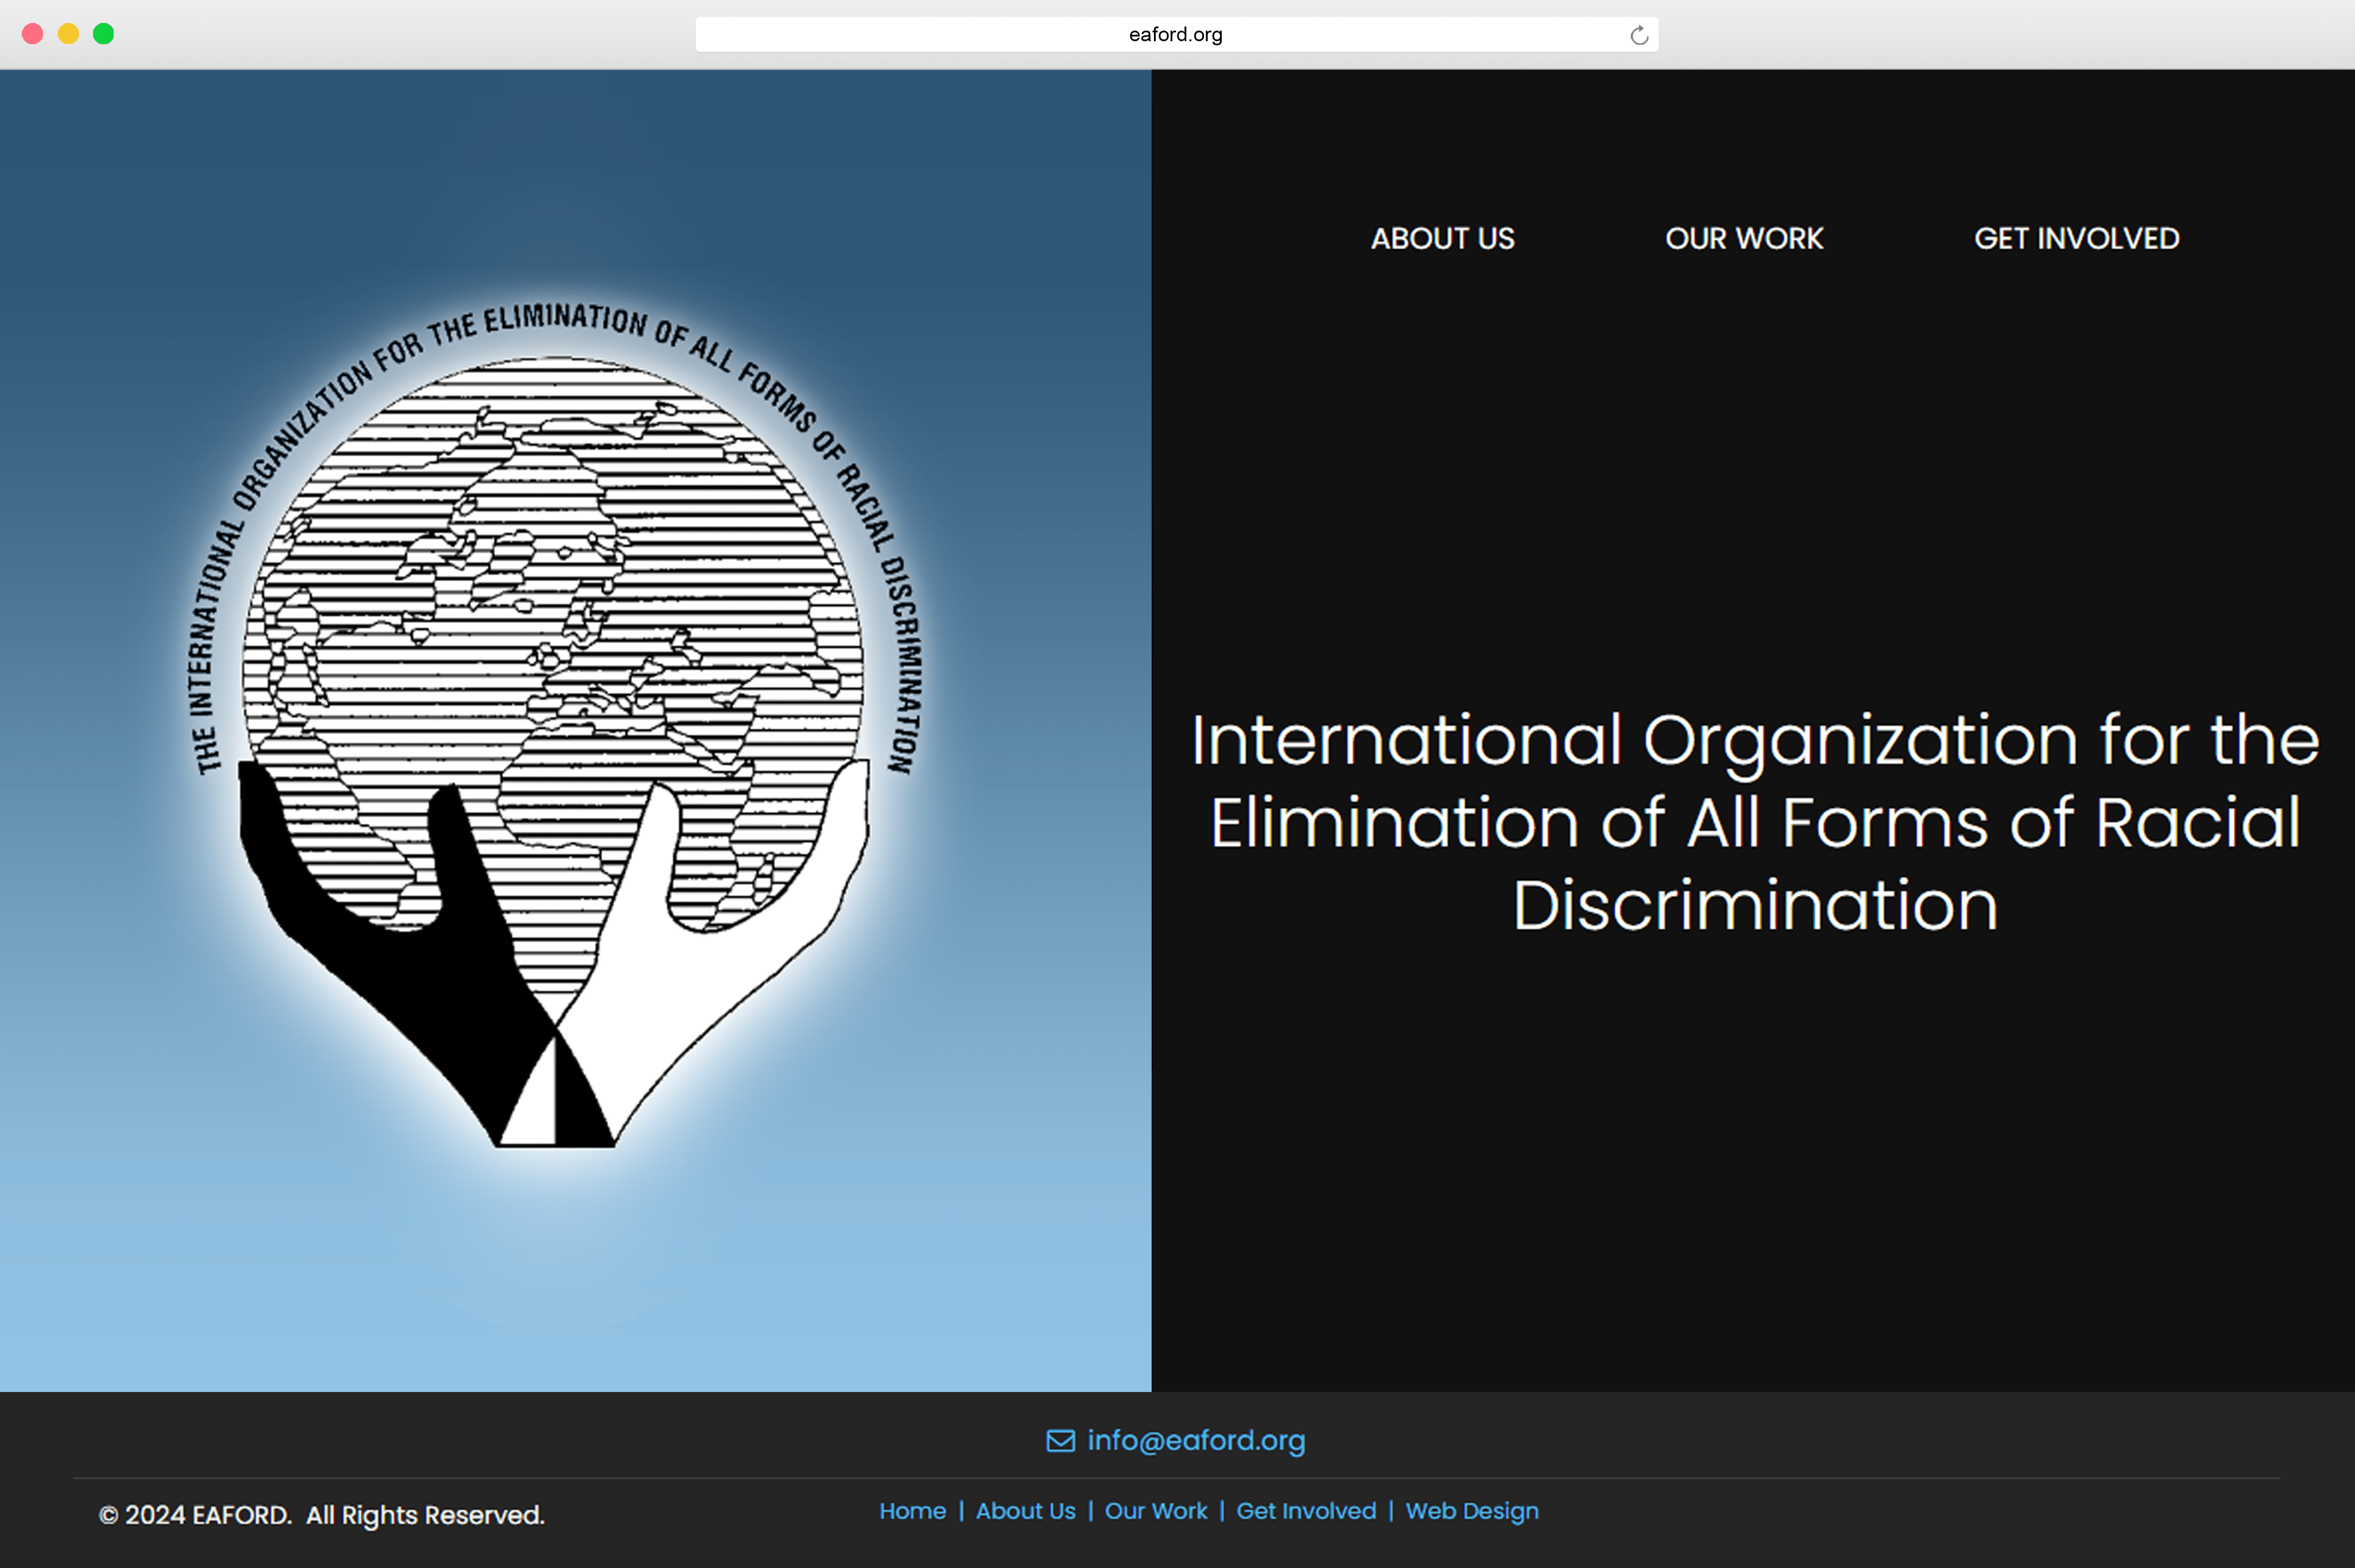This screenshot has height=1568, width=2355.
Task: Click the International Organization headline text
Action: 1755,822
